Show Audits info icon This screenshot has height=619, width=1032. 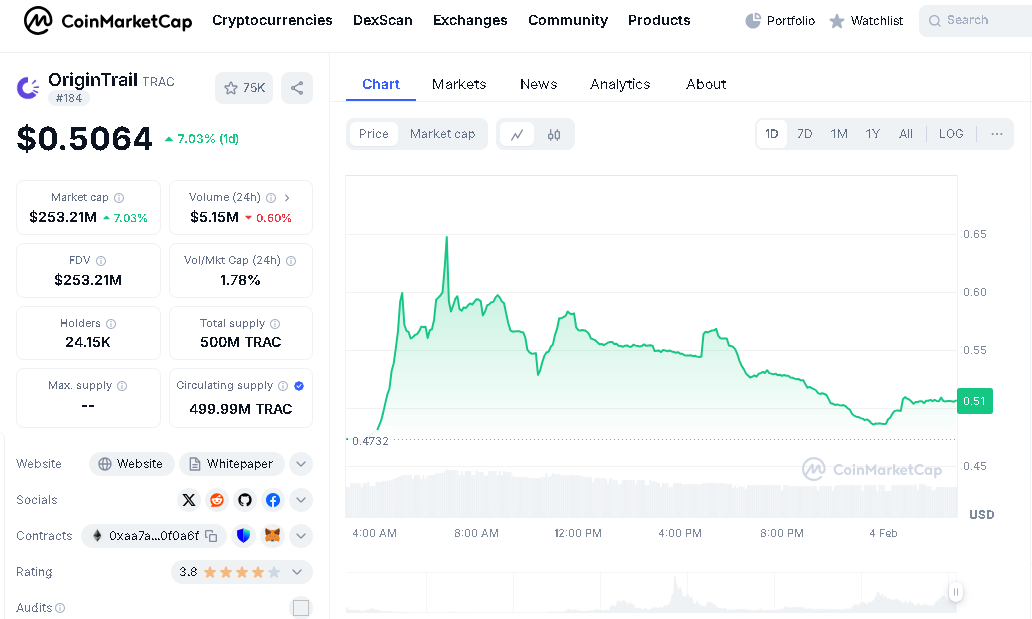[60, 608]
